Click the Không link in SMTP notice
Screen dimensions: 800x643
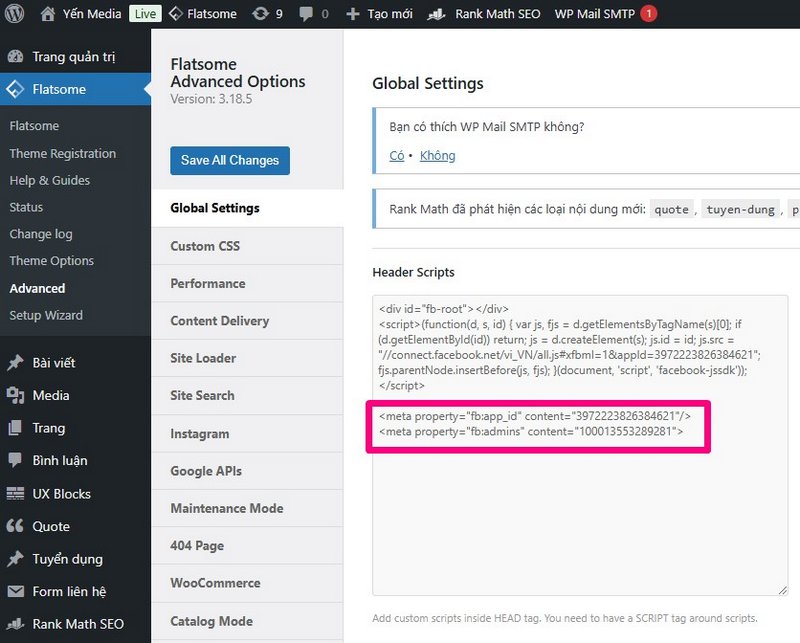(437, 156)
